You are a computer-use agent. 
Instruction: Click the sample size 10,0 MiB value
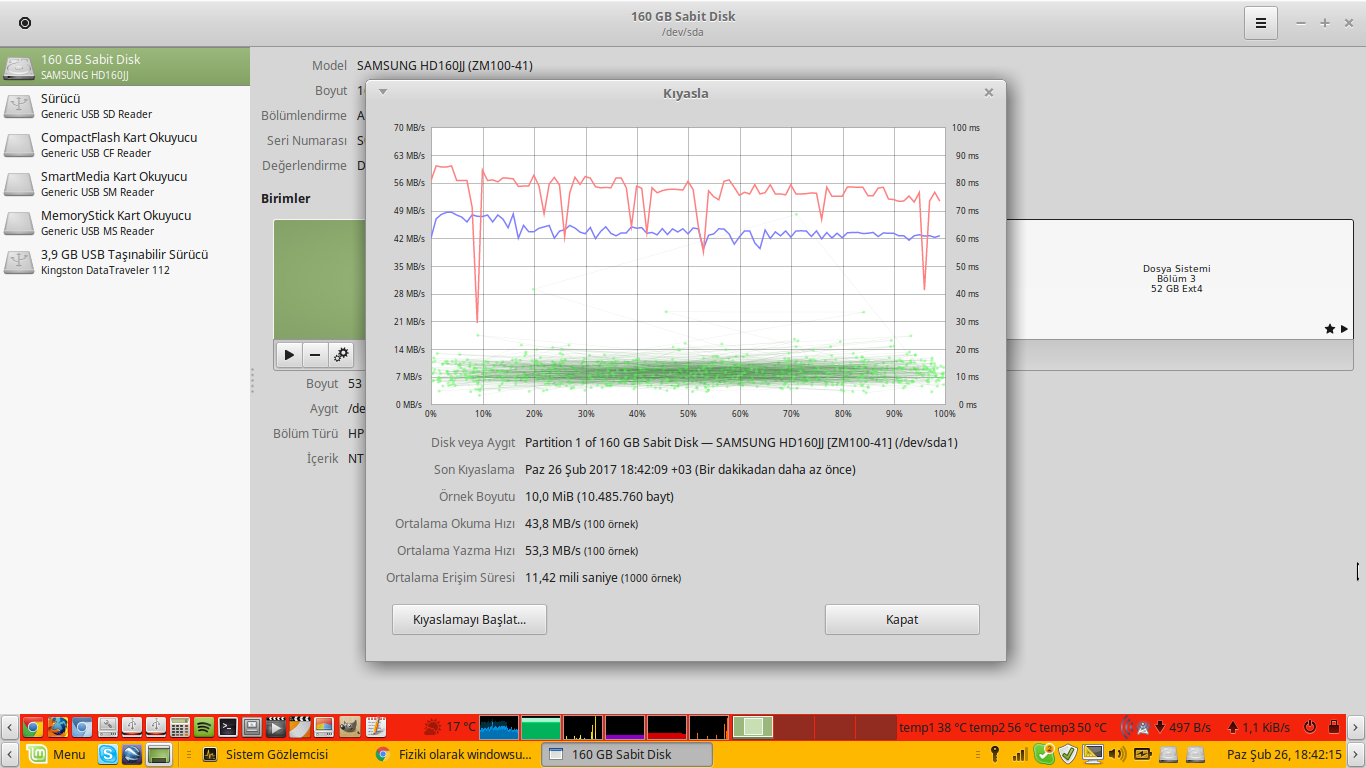click(599, 497)
